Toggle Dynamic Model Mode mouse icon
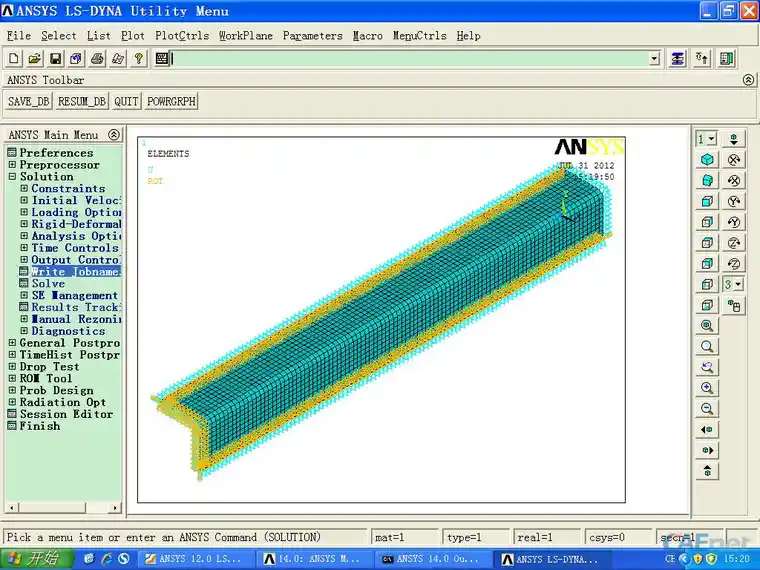Image resolution: width=760 pixels, height=570 pixels. pos(734,305)
